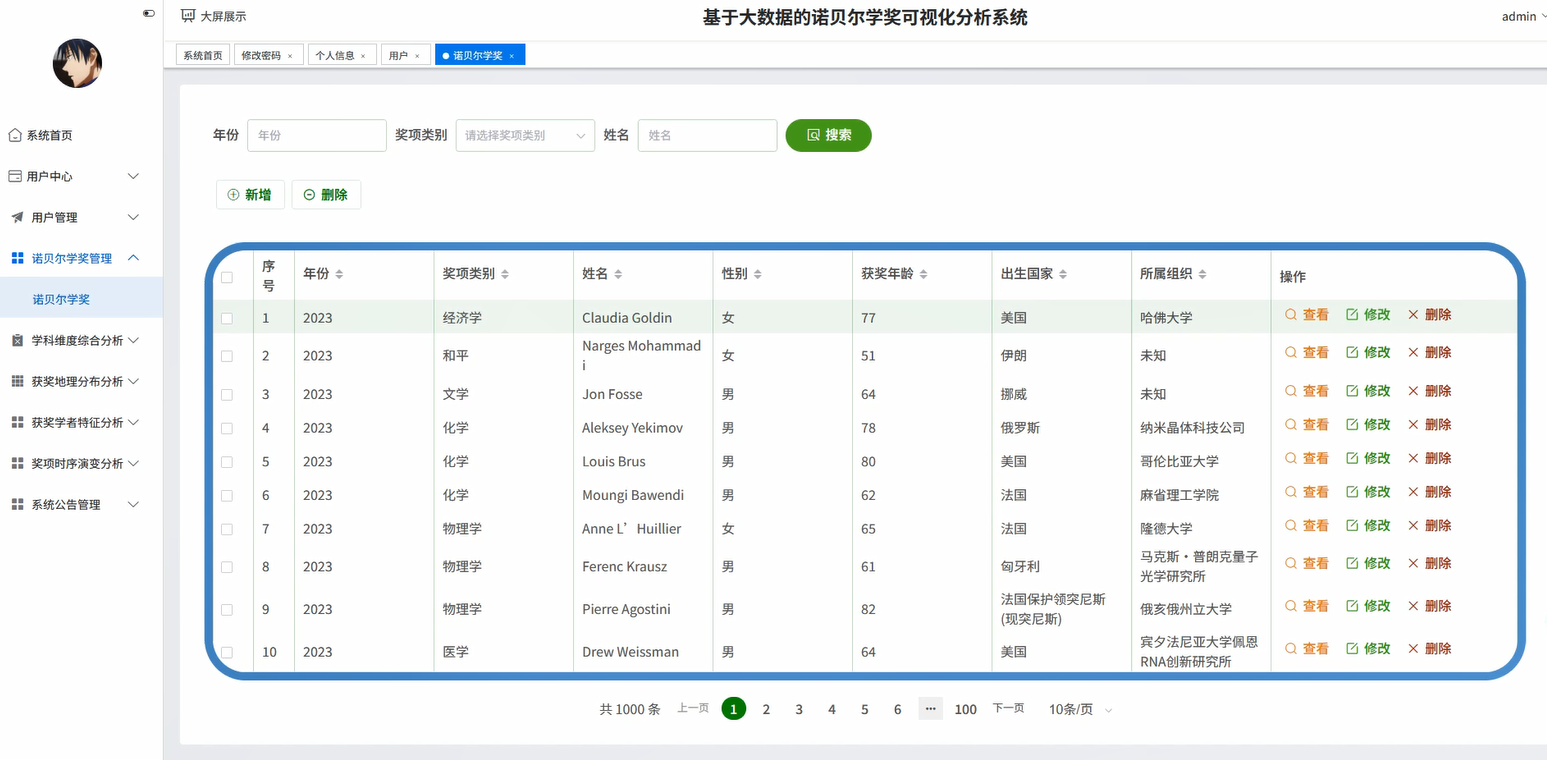The image size is (1547, 760).
Task: Sort table by 奖项类别 column
Action: coord(505,274)
